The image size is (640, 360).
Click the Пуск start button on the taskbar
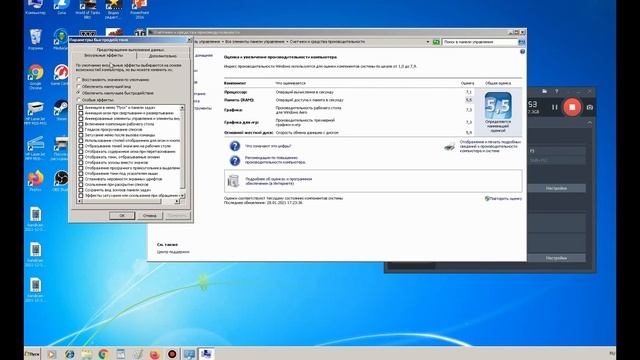33,354
